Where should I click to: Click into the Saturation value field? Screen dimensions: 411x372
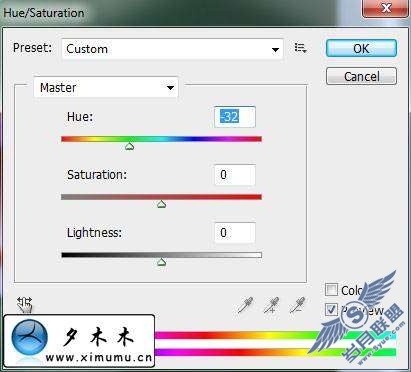pyautogui.click(x=235, y=175)
